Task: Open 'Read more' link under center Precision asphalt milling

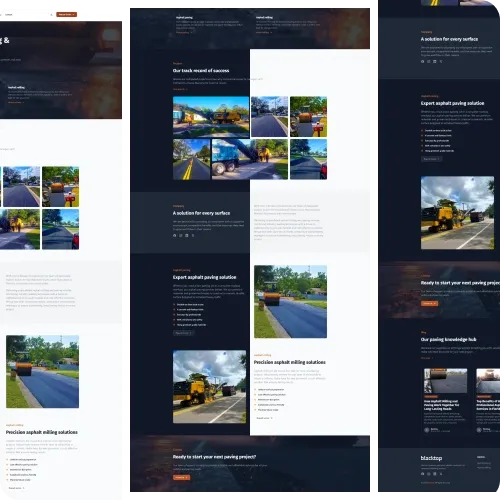Action: [264, 418]
